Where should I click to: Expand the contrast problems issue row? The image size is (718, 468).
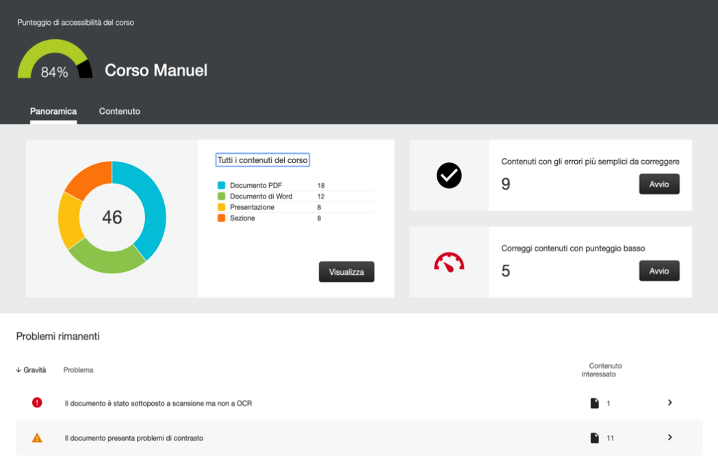point(669,437)
